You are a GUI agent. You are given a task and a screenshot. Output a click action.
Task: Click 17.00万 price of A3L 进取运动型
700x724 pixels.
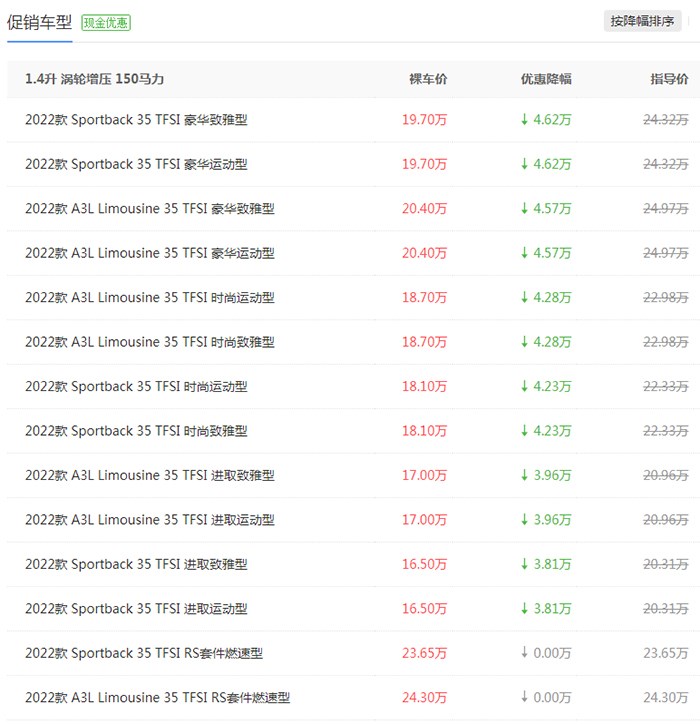point(424,520)
